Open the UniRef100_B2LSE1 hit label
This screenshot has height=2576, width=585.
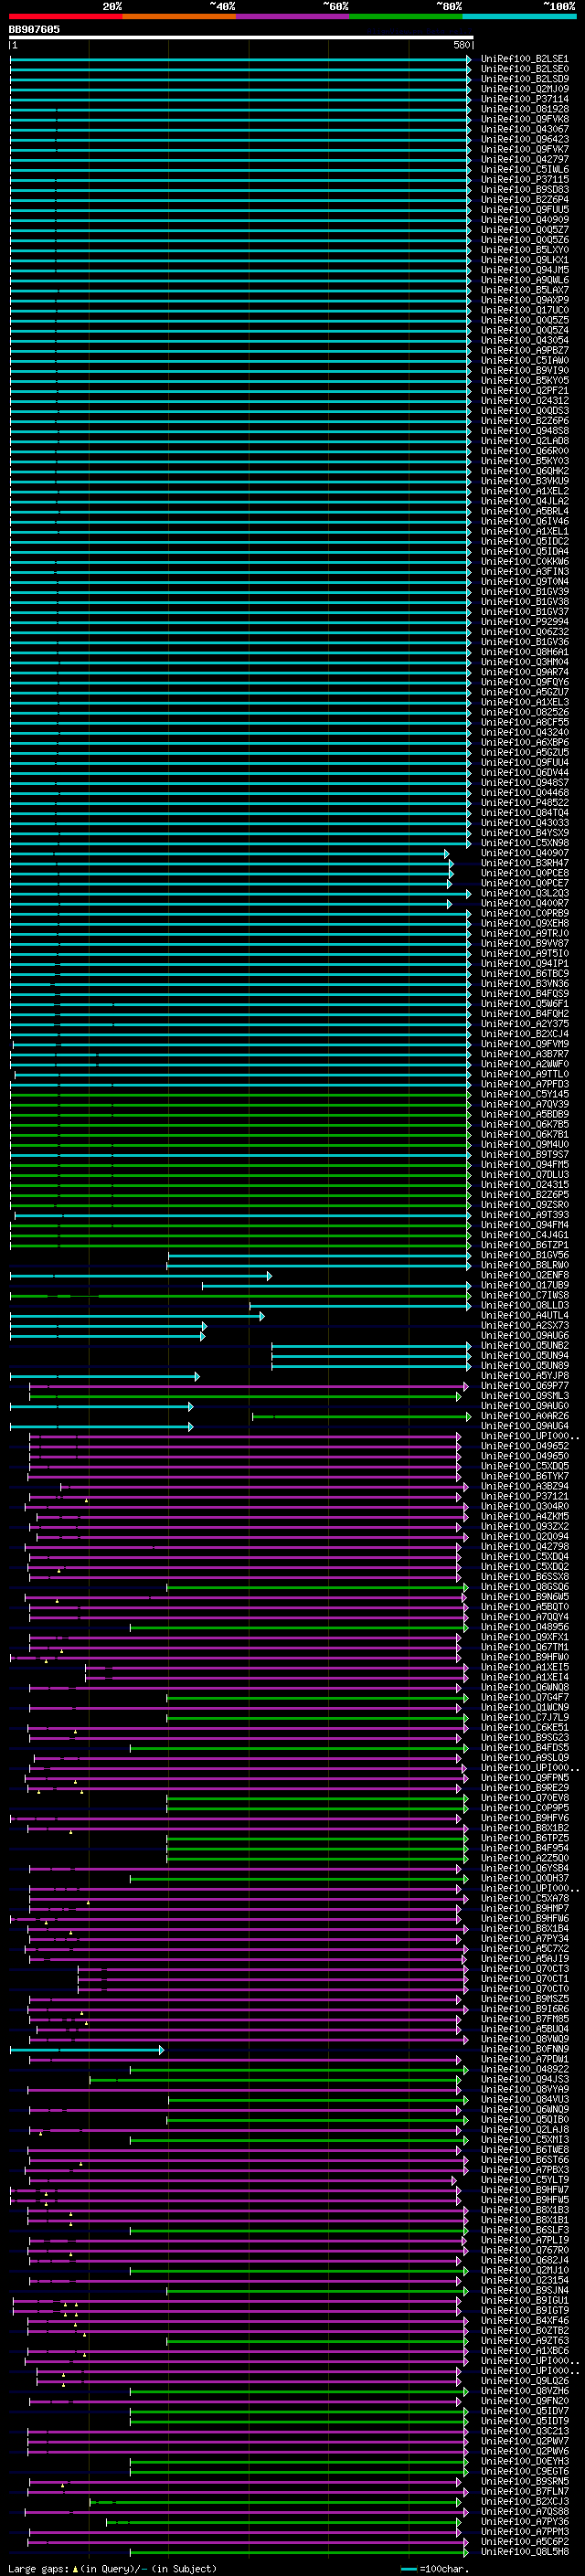point(524,59)
